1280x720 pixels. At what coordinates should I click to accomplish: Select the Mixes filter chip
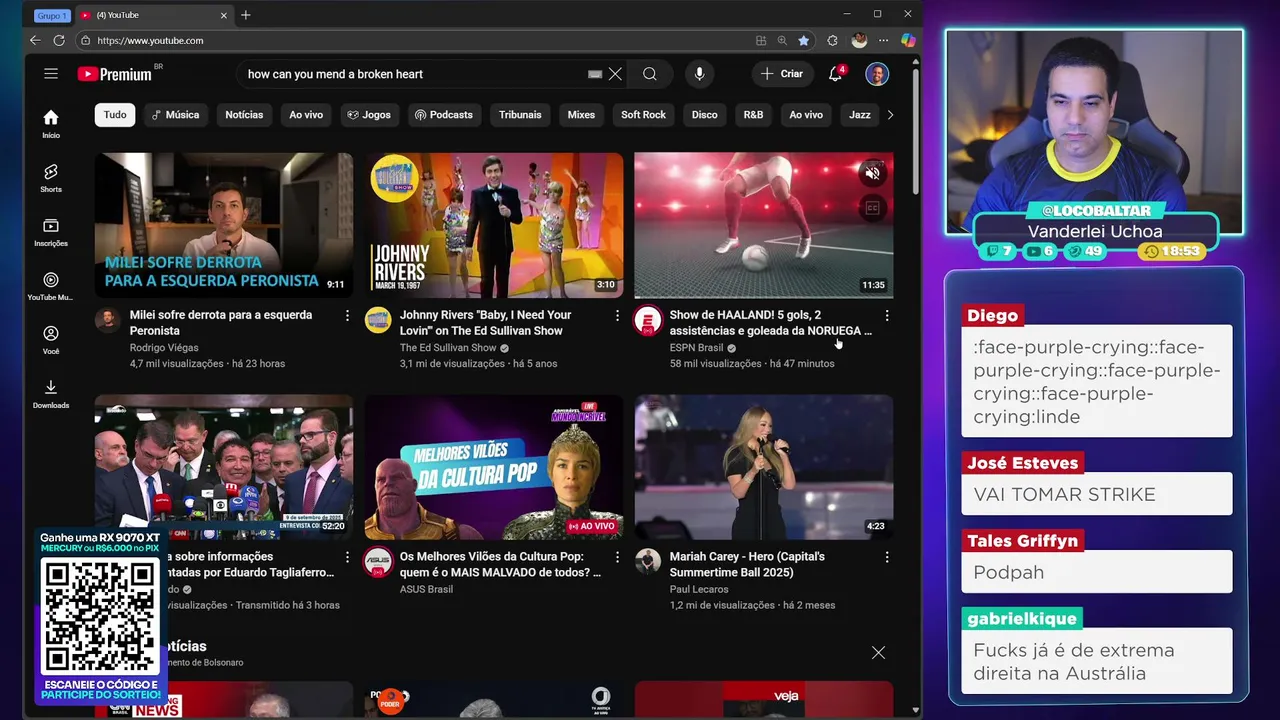pos(581,115)
